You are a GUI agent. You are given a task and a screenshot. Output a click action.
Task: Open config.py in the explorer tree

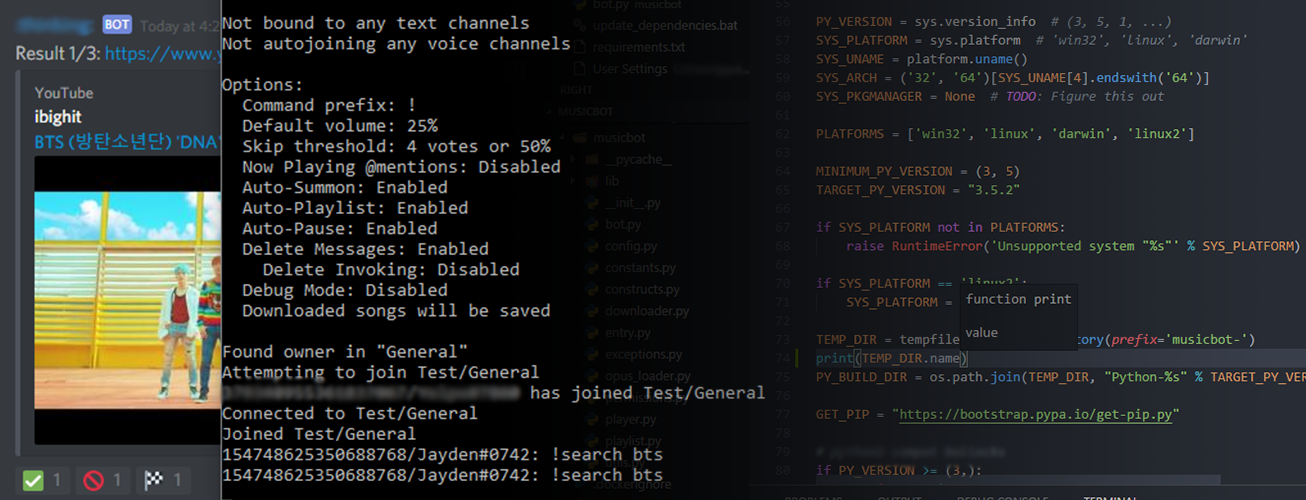point(631,246)
